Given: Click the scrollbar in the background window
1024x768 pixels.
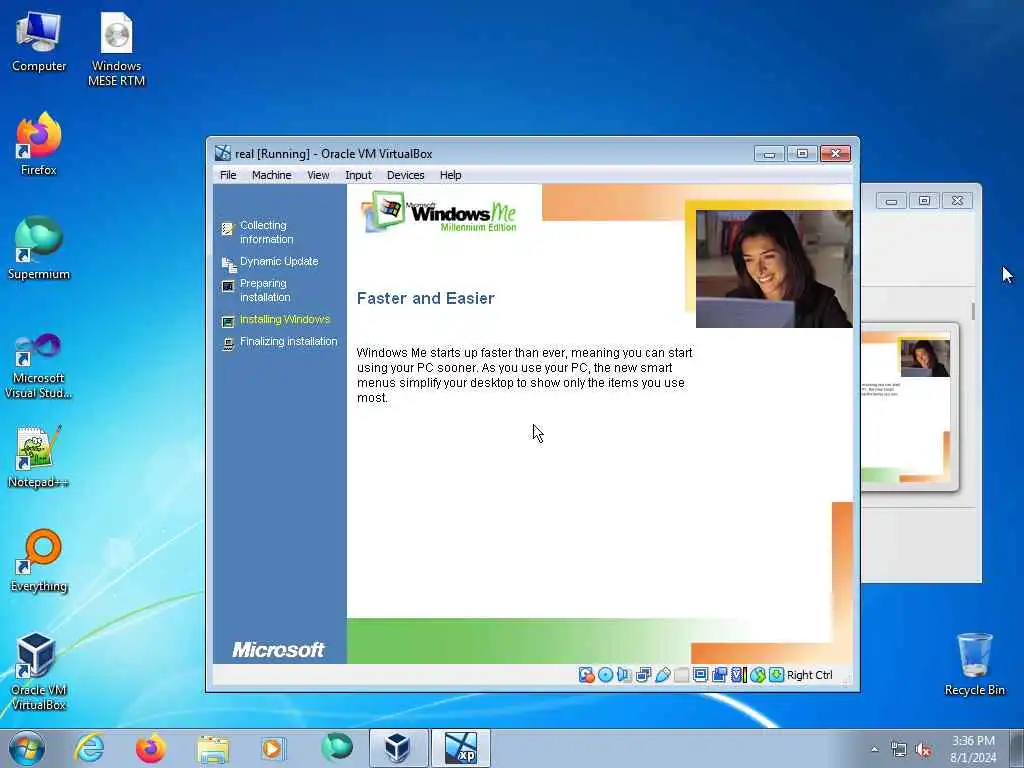Looking at the screenshot, I should (x=973, y=312).
